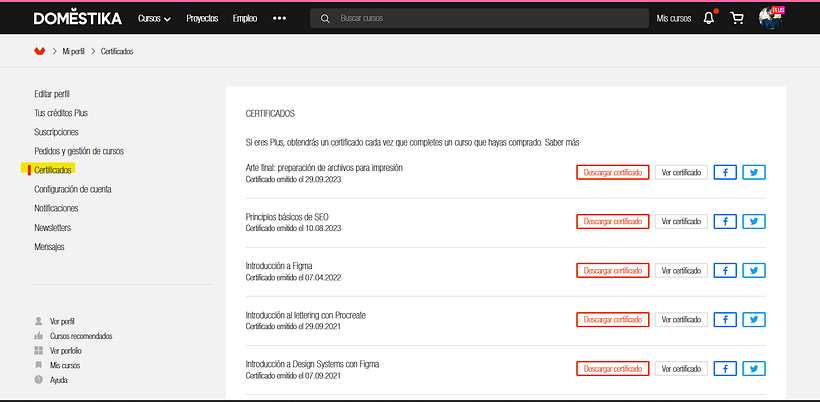Image resolution: width=820 pixels, height=402 pixels.
Task: Click the Domestika logo in header
Action: click(x=77, y=18)
